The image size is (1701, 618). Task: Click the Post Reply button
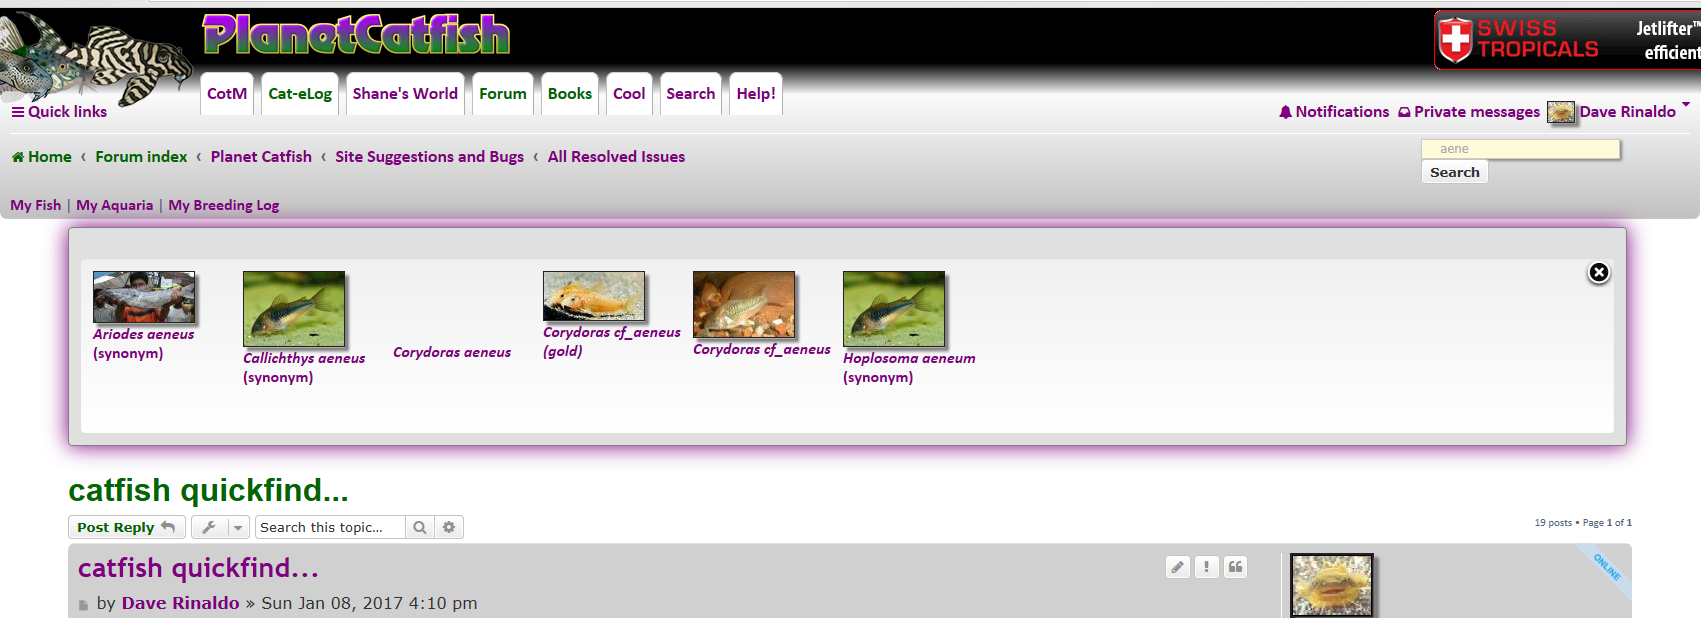pyautogui.click(x=126, y=527)
